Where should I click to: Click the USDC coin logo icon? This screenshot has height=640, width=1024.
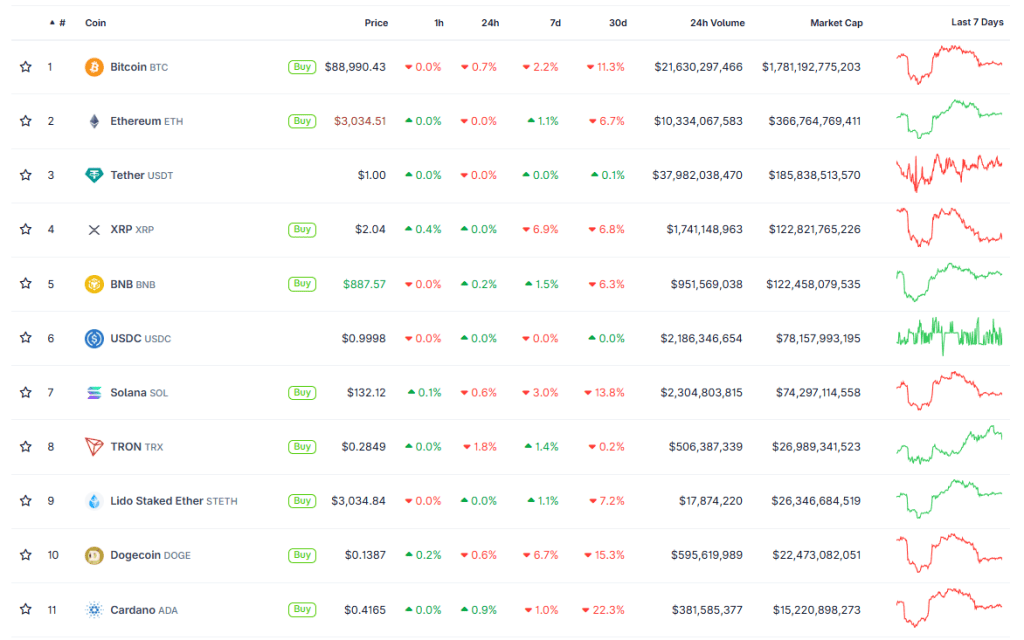[x=94, y=338]
